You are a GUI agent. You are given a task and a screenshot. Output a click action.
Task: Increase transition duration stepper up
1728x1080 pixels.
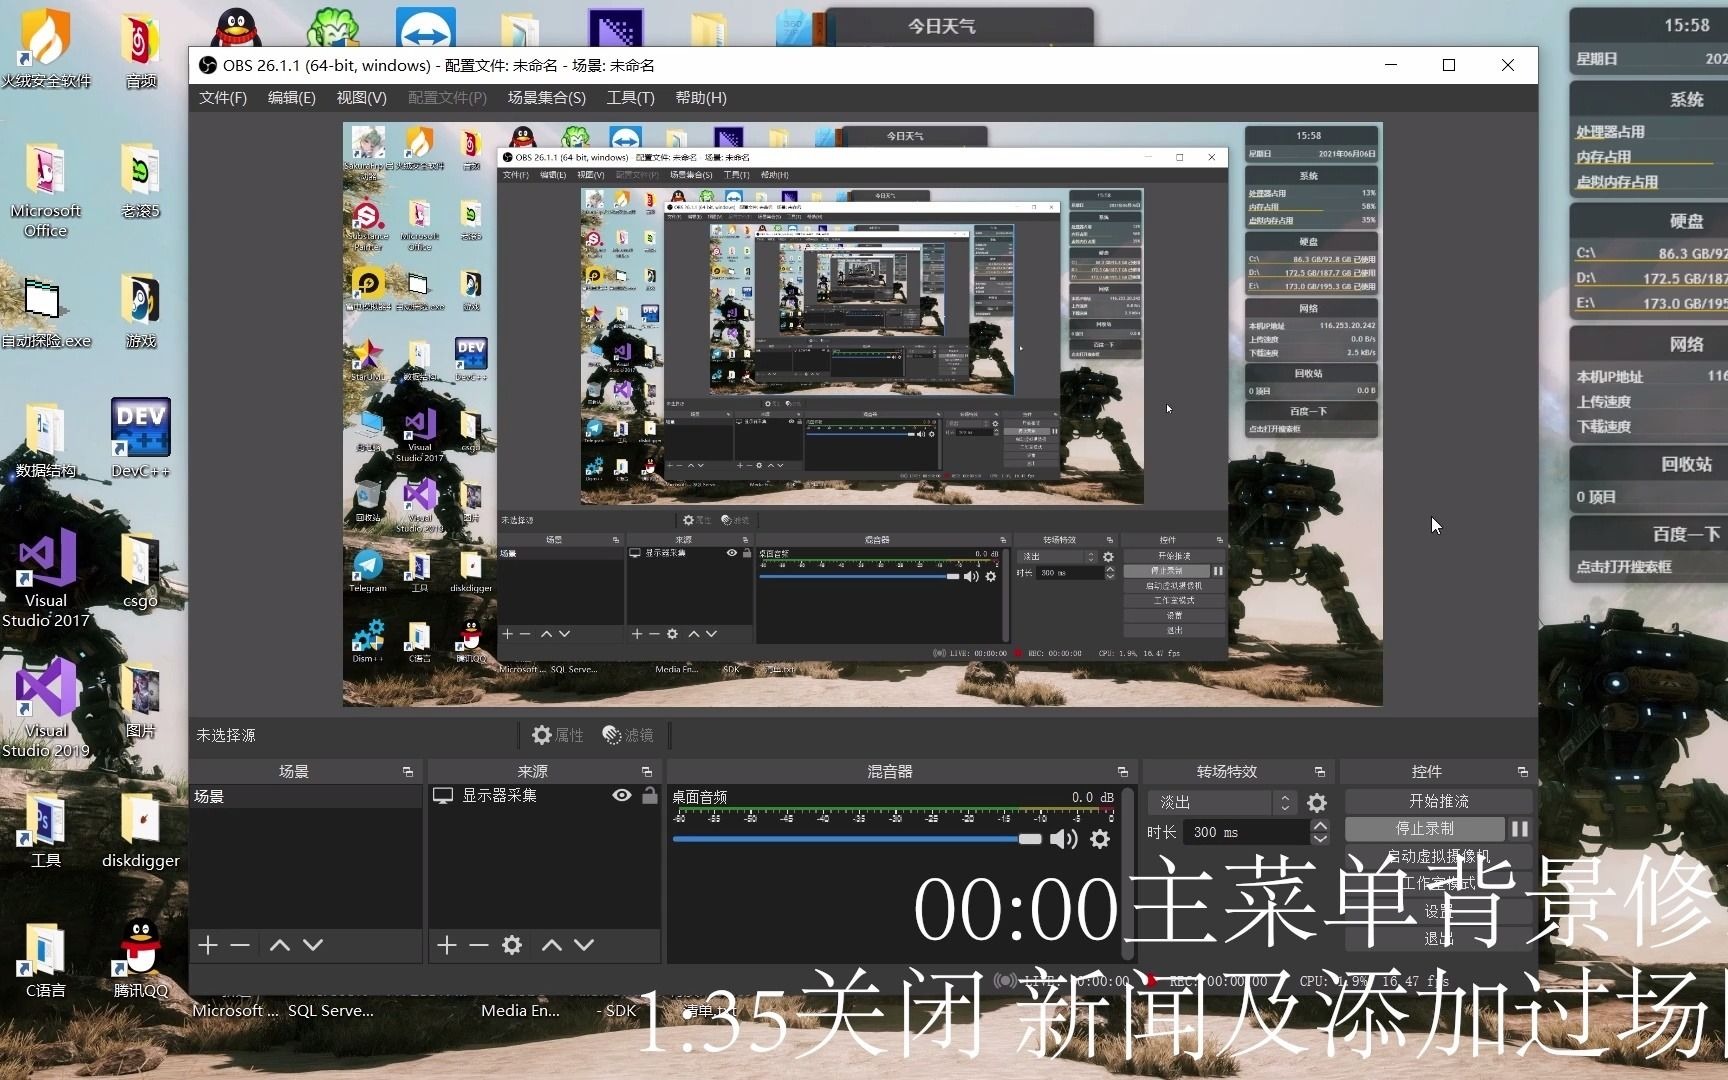(x=1320, y=826)
